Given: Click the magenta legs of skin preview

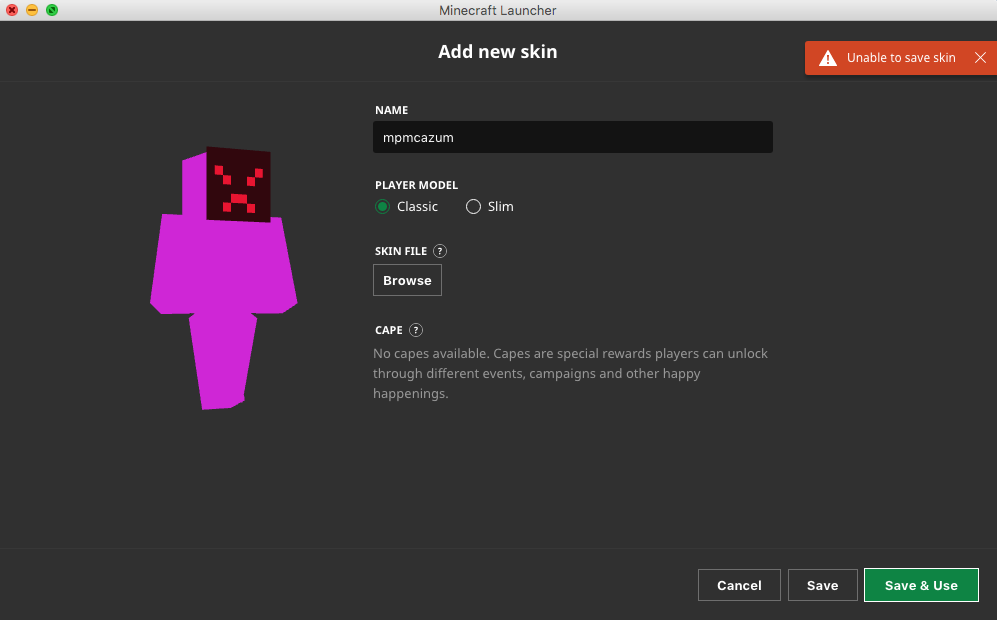Looking at the screenshot, I should click(x=222, y=360).
